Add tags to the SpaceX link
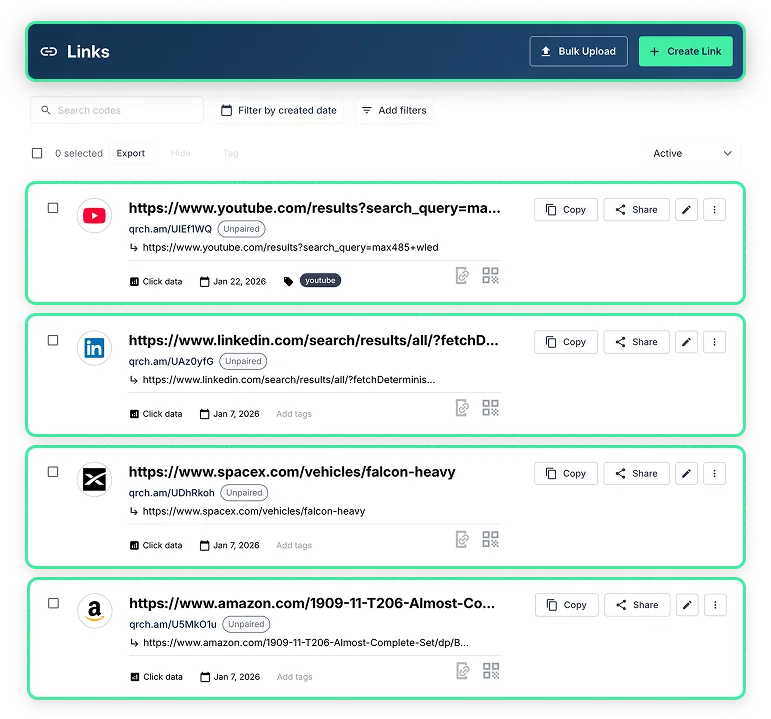 click(294, 545)
